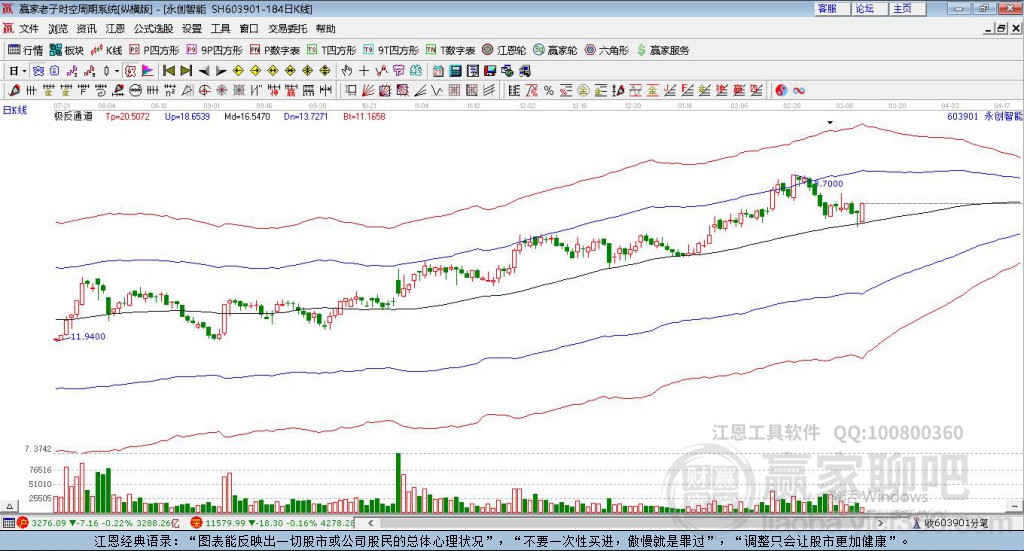The width and height of the screenshot is (1024, 551).
Task: Select the hand pan tool
Action: coord(347,71)
